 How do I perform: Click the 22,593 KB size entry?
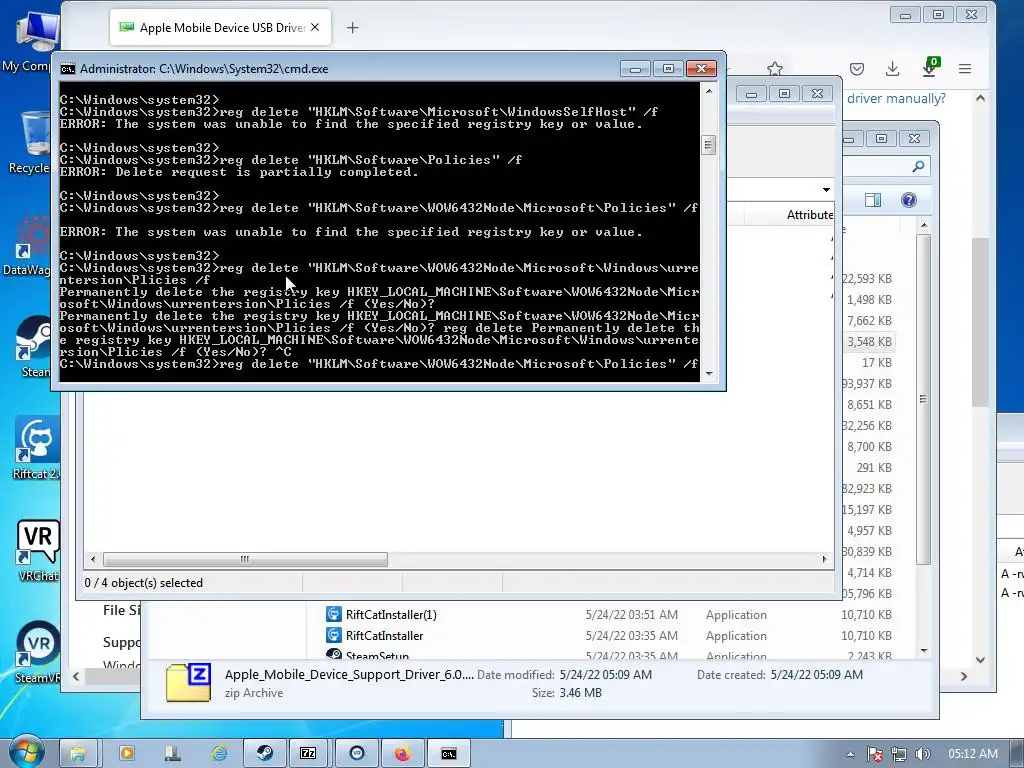click(x=867, y=279)
